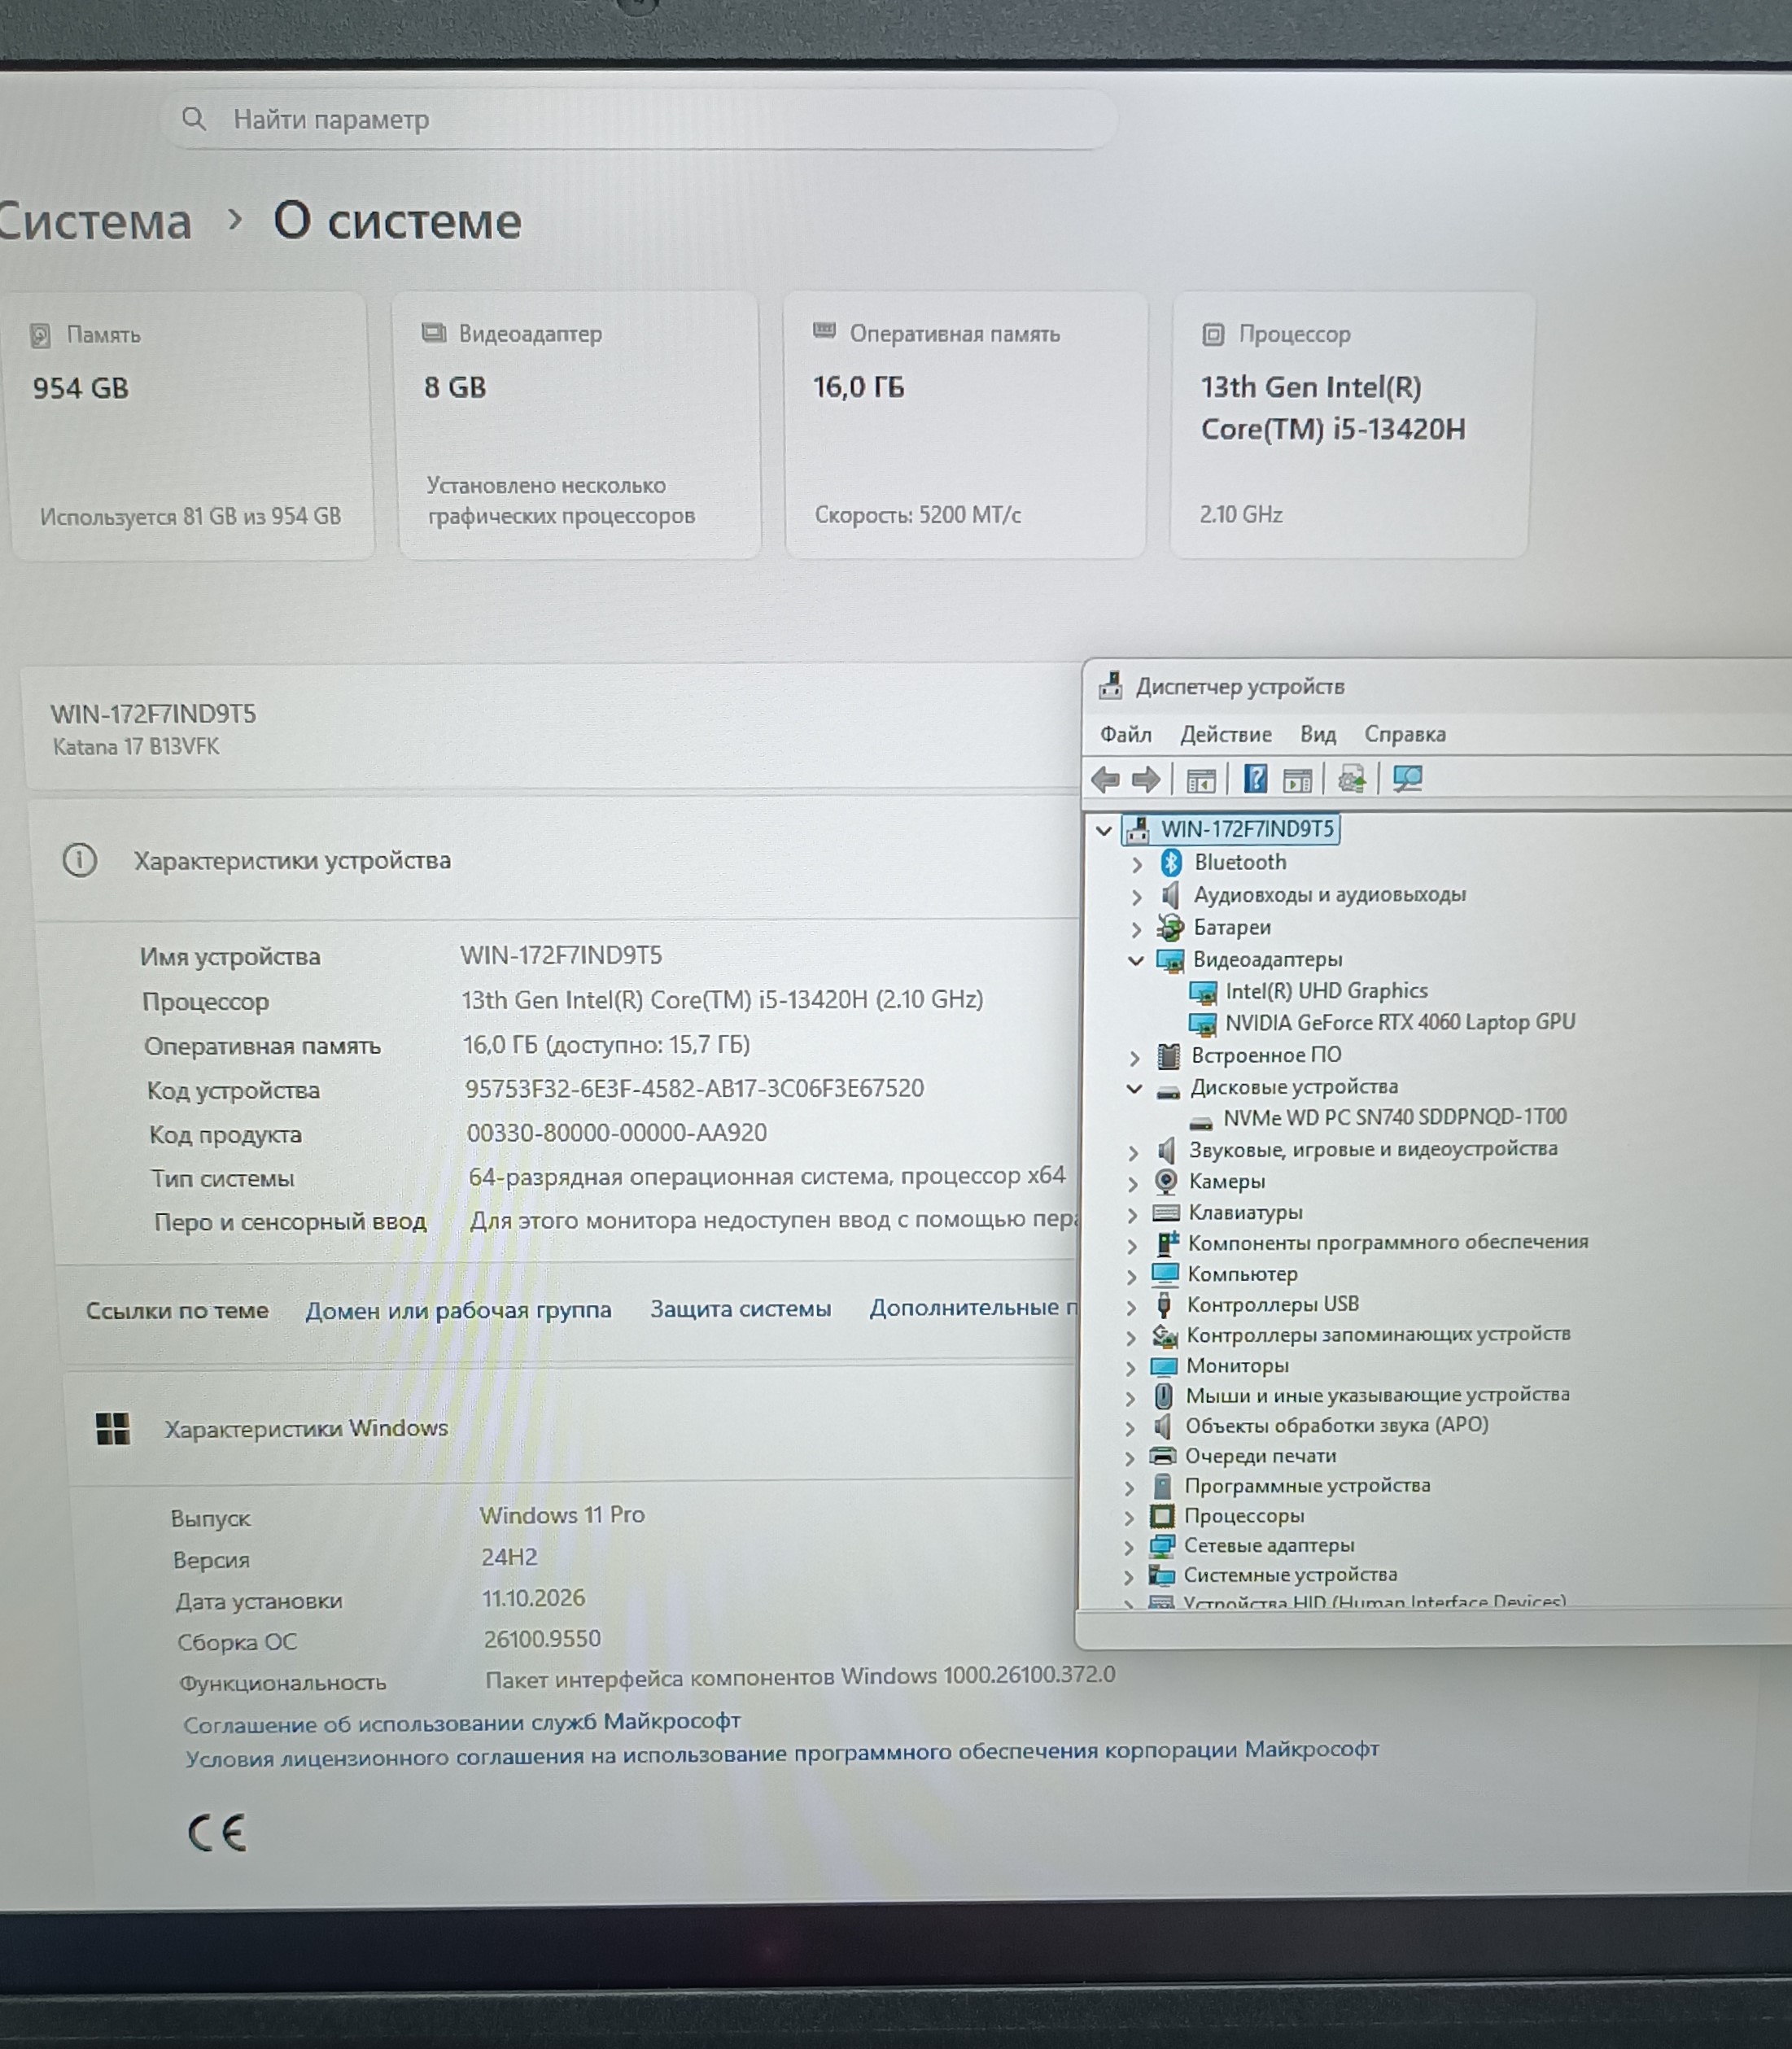Select Intel(R) UHD Graphics adapter

tap(1326, 991)
